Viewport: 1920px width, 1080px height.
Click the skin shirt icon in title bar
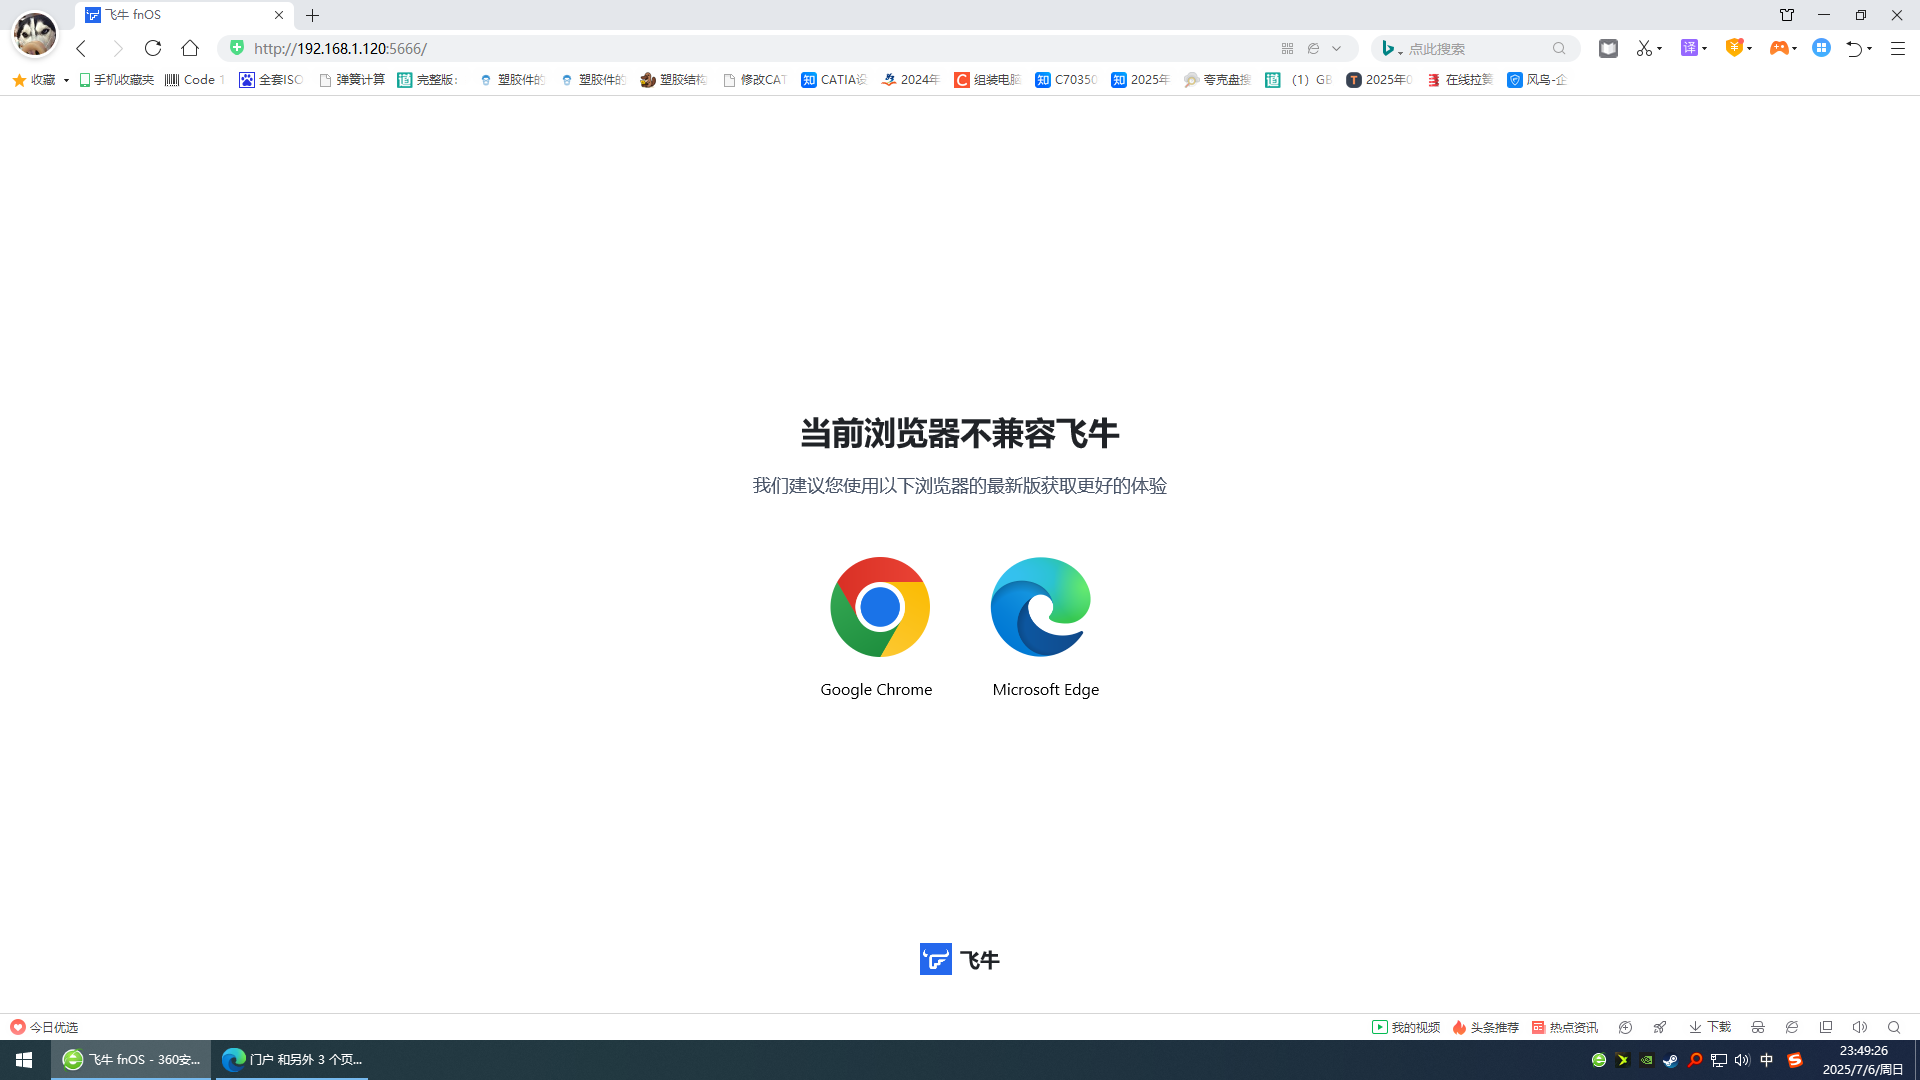[x=1787, y=15]
